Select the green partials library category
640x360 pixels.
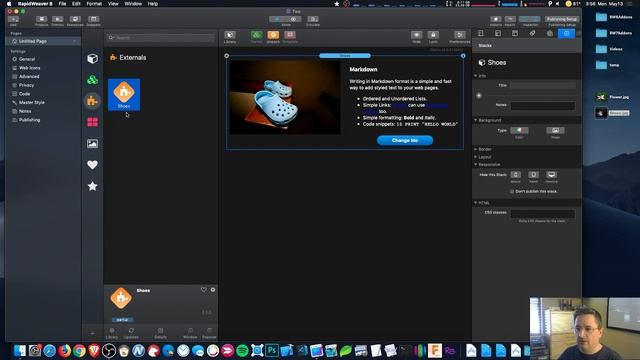[92, 80]
